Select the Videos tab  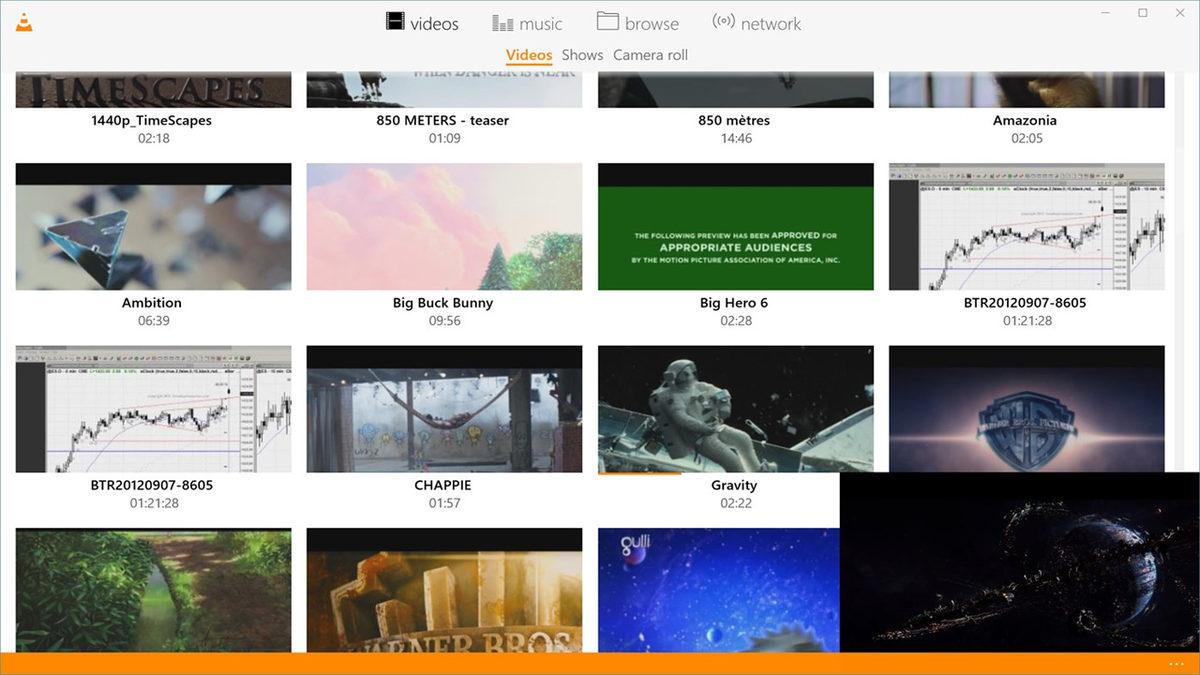coord(528,55)
